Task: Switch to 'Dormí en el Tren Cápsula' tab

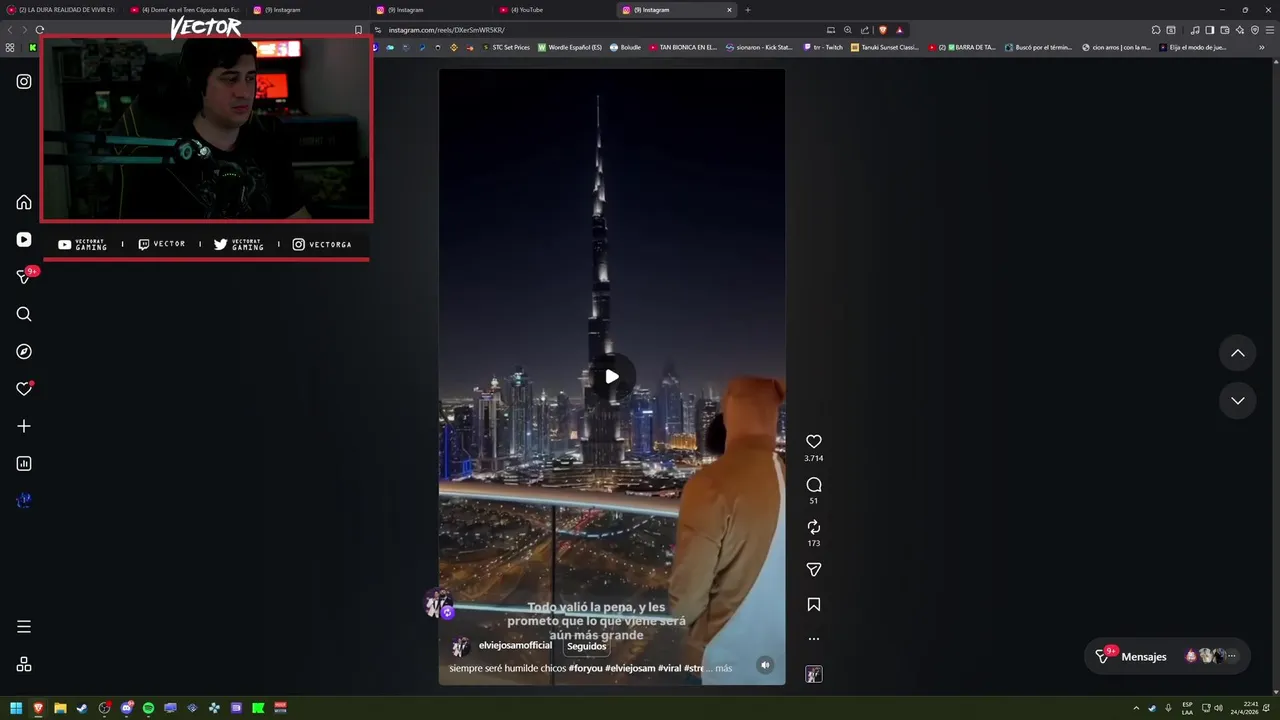Action: point(185,10)
